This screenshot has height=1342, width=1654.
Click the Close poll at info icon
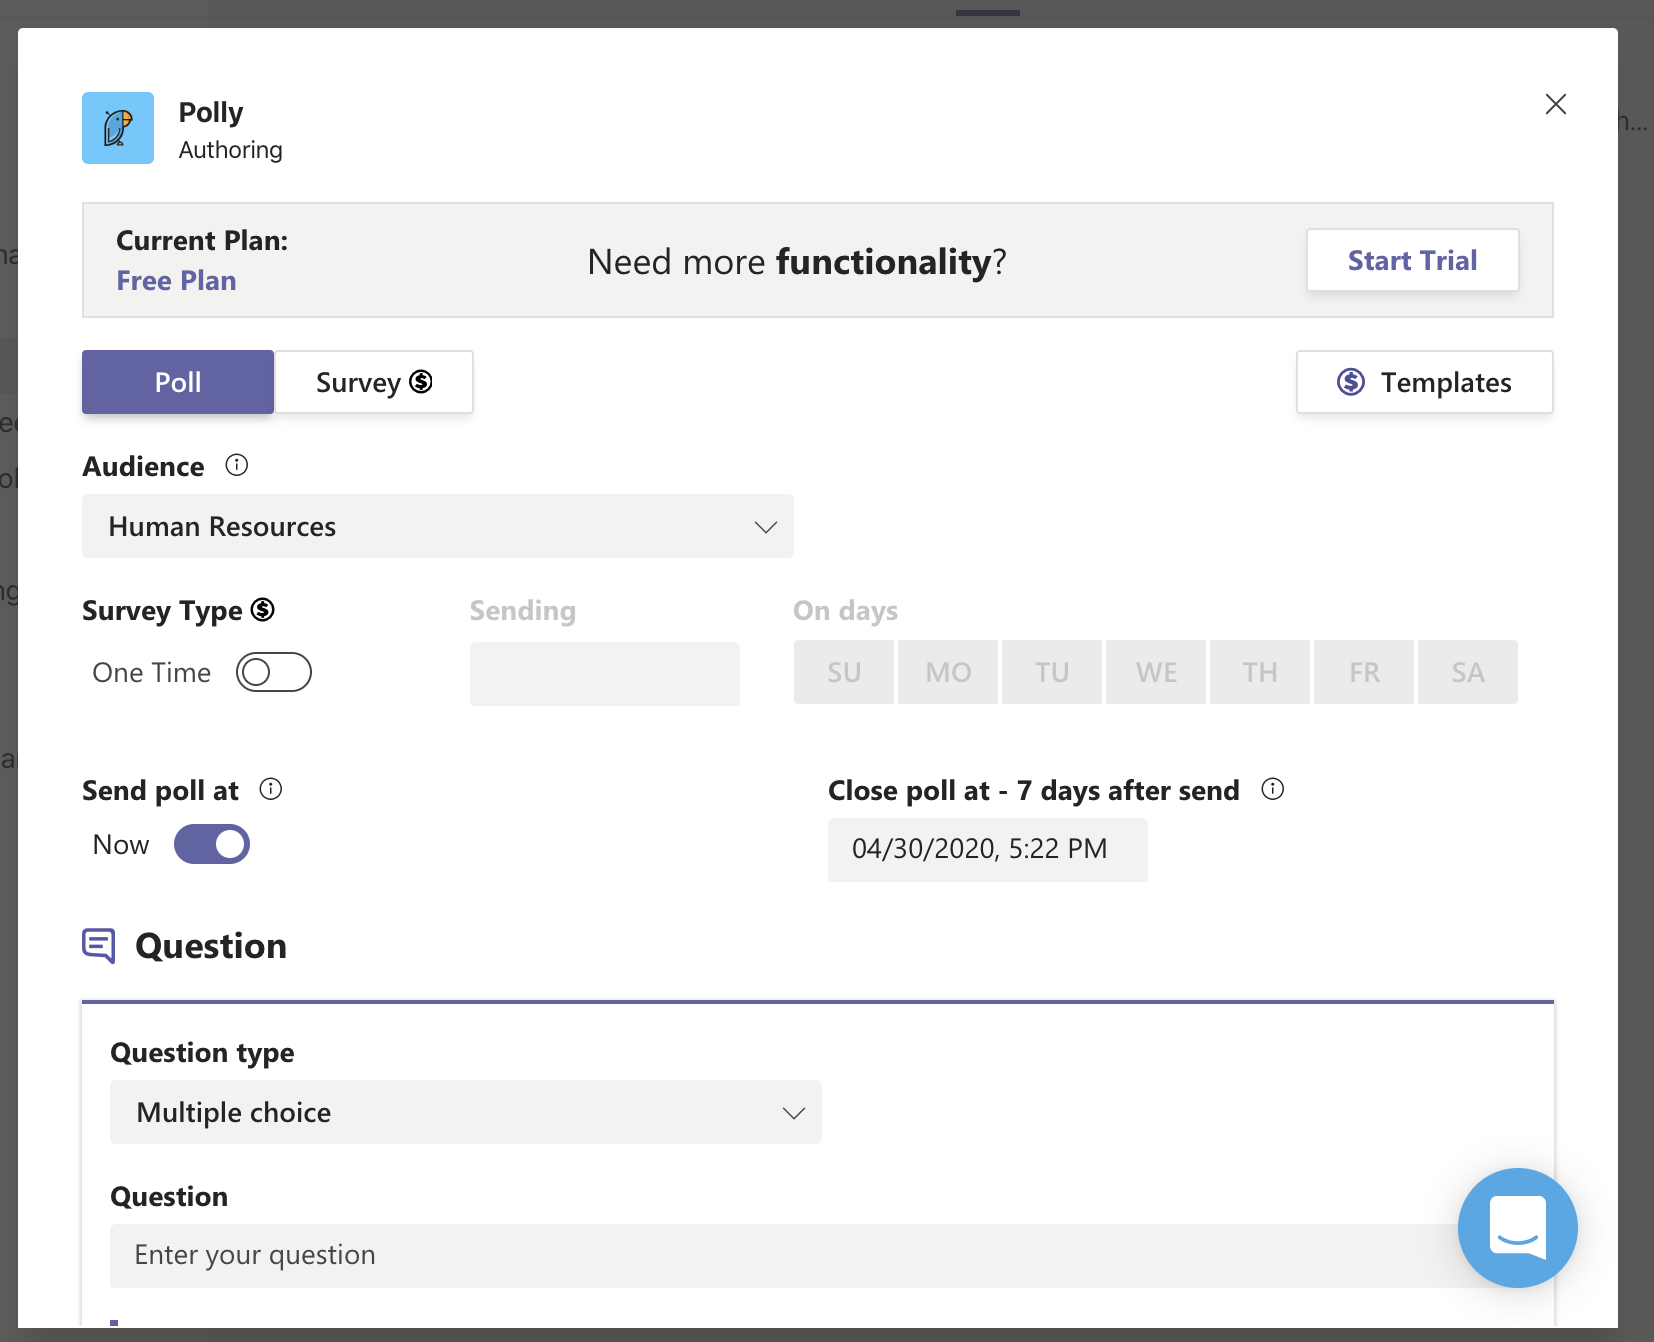pos(1273,789)
